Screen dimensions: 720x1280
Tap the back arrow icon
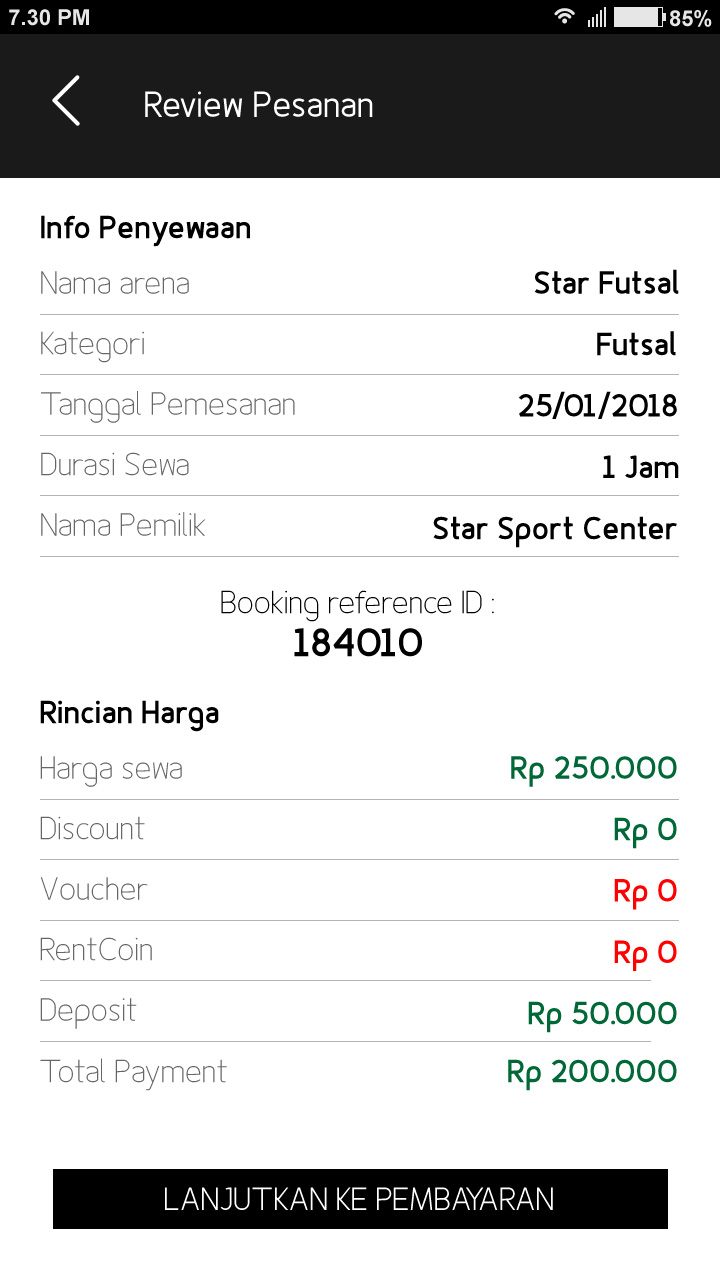point(66,103)
